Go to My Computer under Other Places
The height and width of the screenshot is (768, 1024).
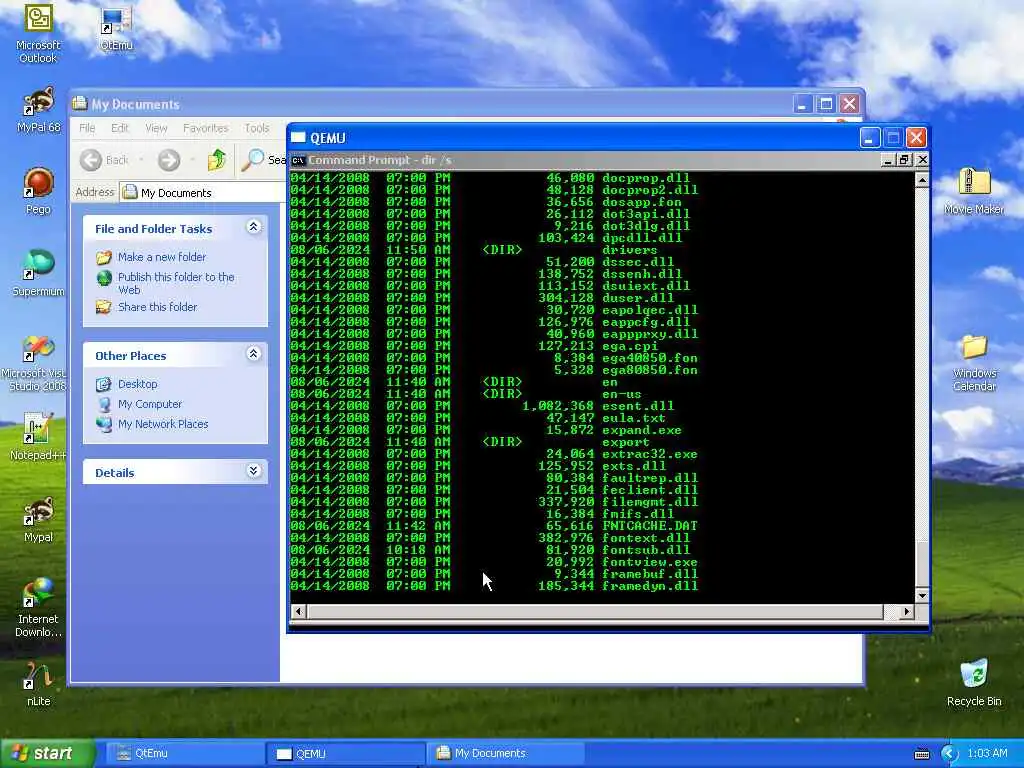pos(150,404)
